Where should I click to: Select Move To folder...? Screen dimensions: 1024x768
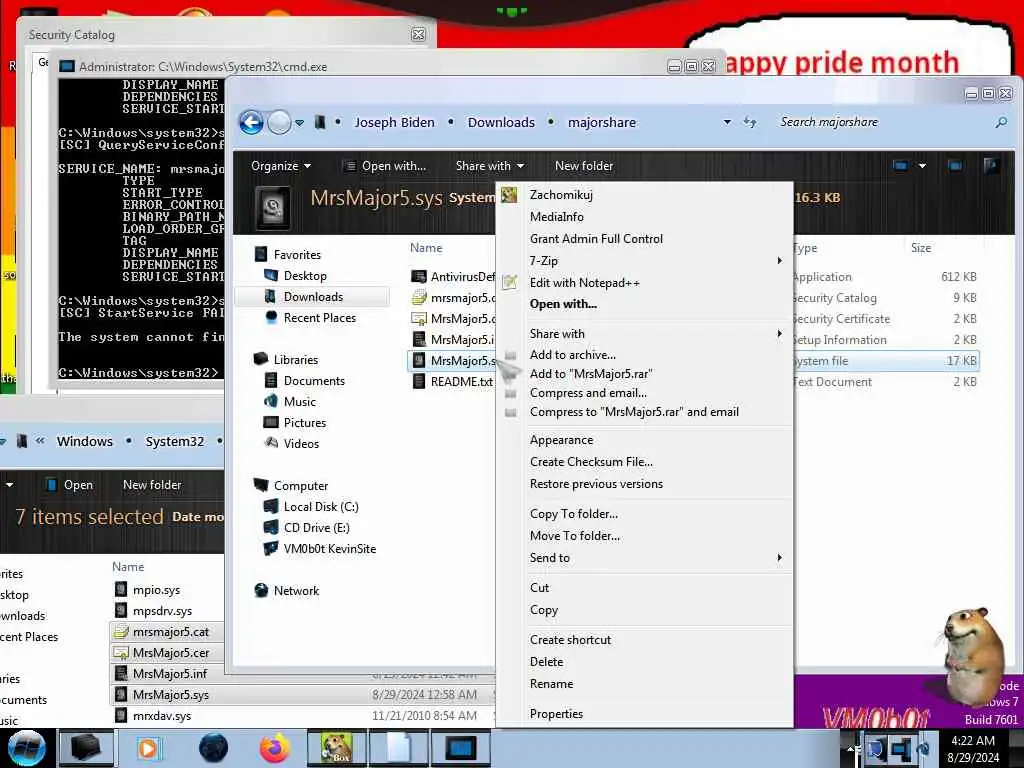pos(645,536)
